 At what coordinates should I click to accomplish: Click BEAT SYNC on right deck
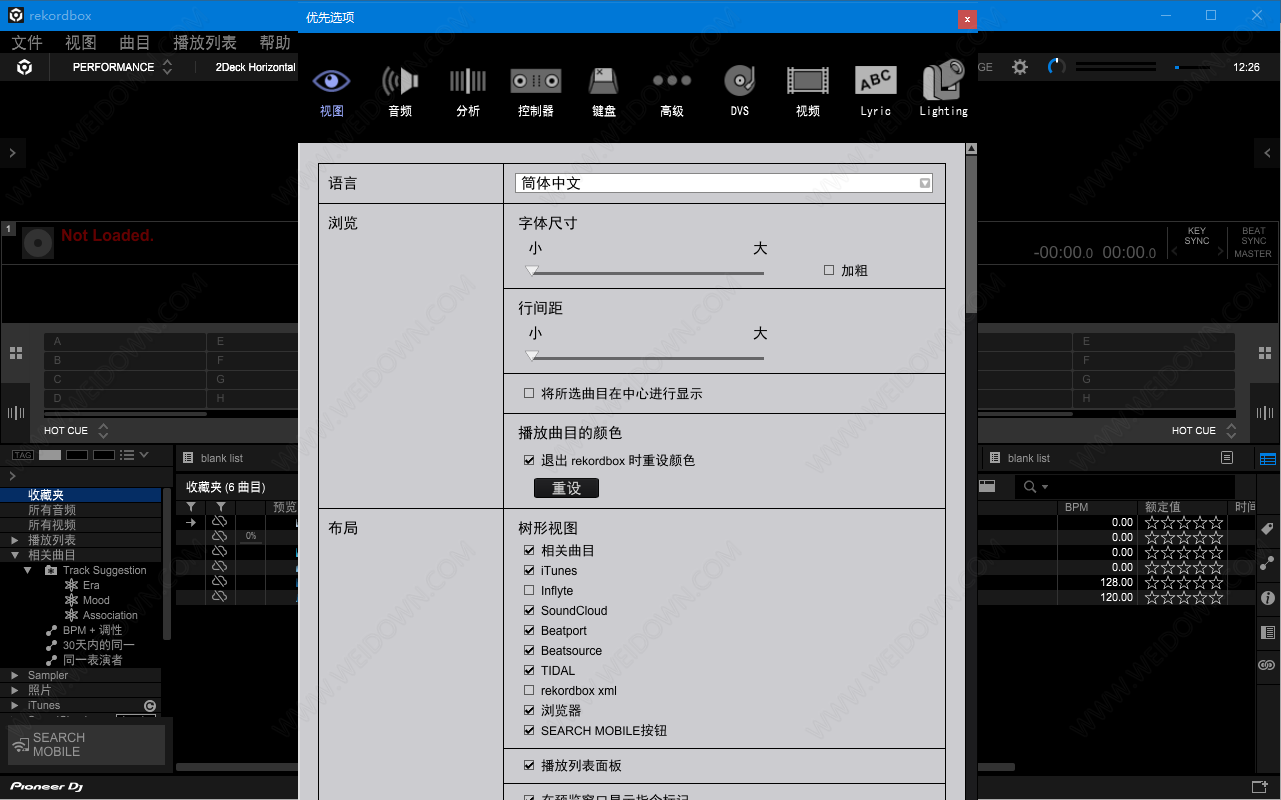[1254, 236]
